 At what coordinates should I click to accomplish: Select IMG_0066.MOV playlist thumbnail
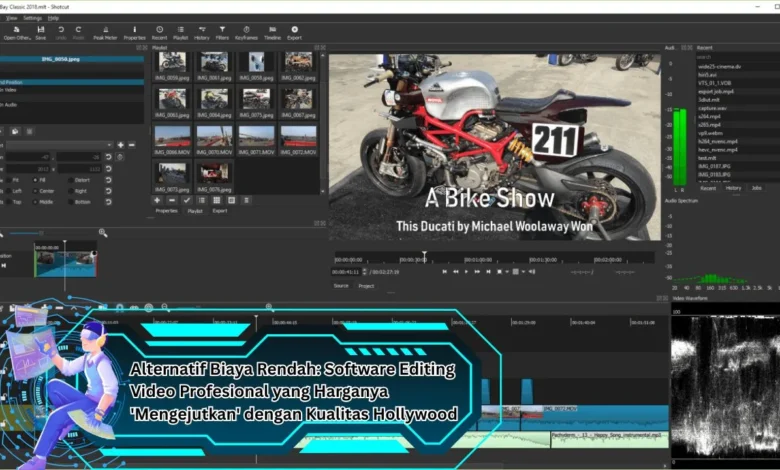coord(172,140)
